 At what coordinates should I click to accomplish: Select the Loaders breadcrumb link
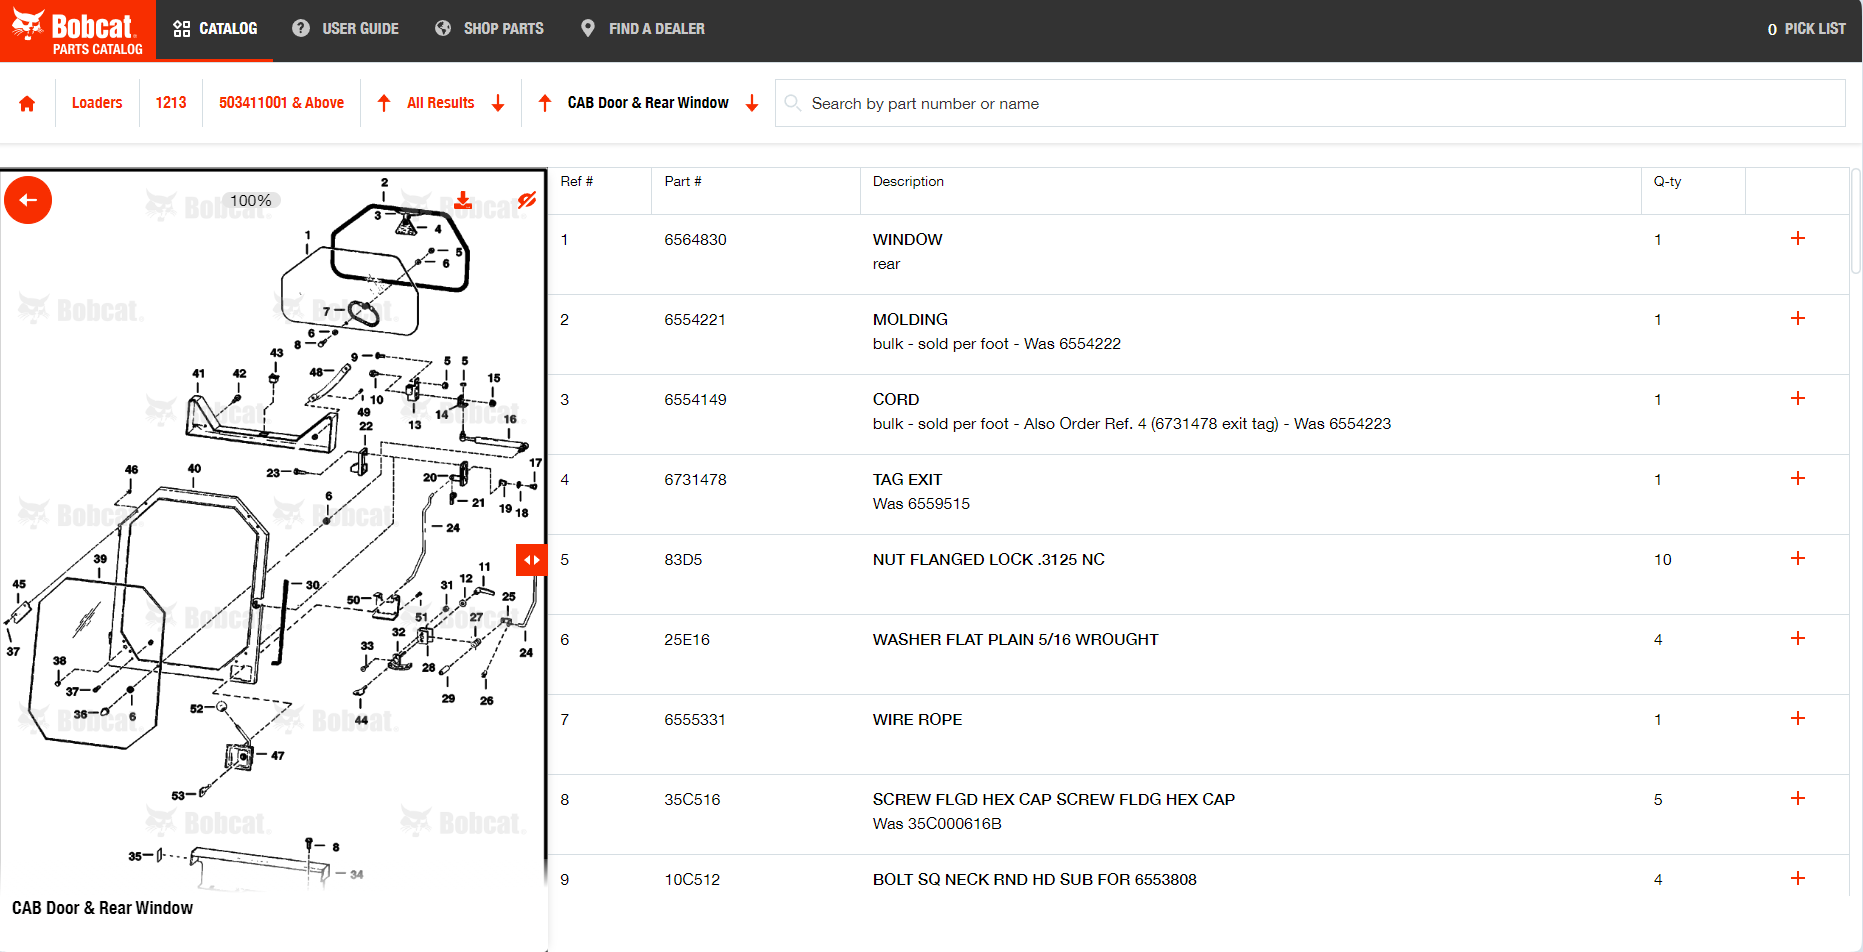pos(97,103)
